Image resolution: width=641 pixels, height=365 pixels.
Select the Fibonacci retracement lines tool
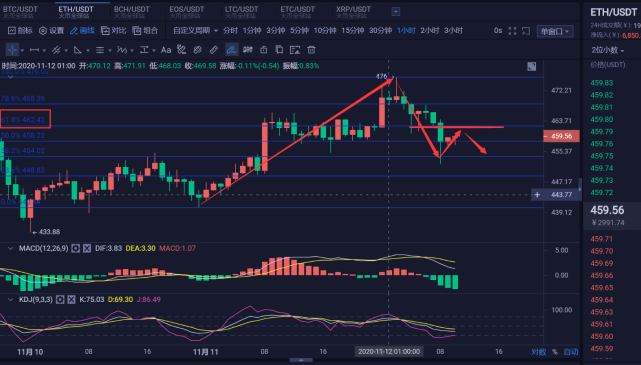tap(100, 50)
